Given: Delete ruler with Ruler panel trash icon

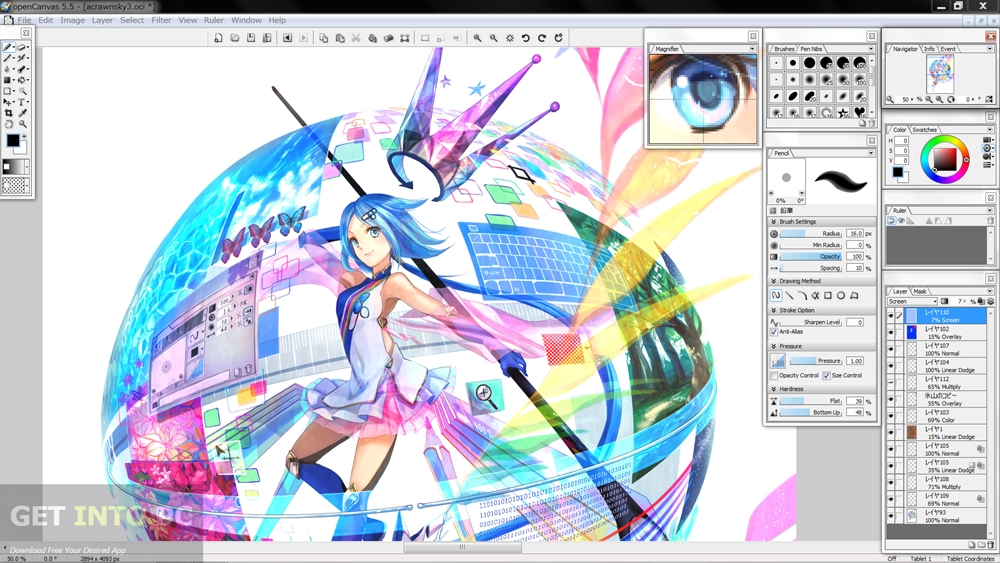Looking at the screenshot, I should coord(990,221).
